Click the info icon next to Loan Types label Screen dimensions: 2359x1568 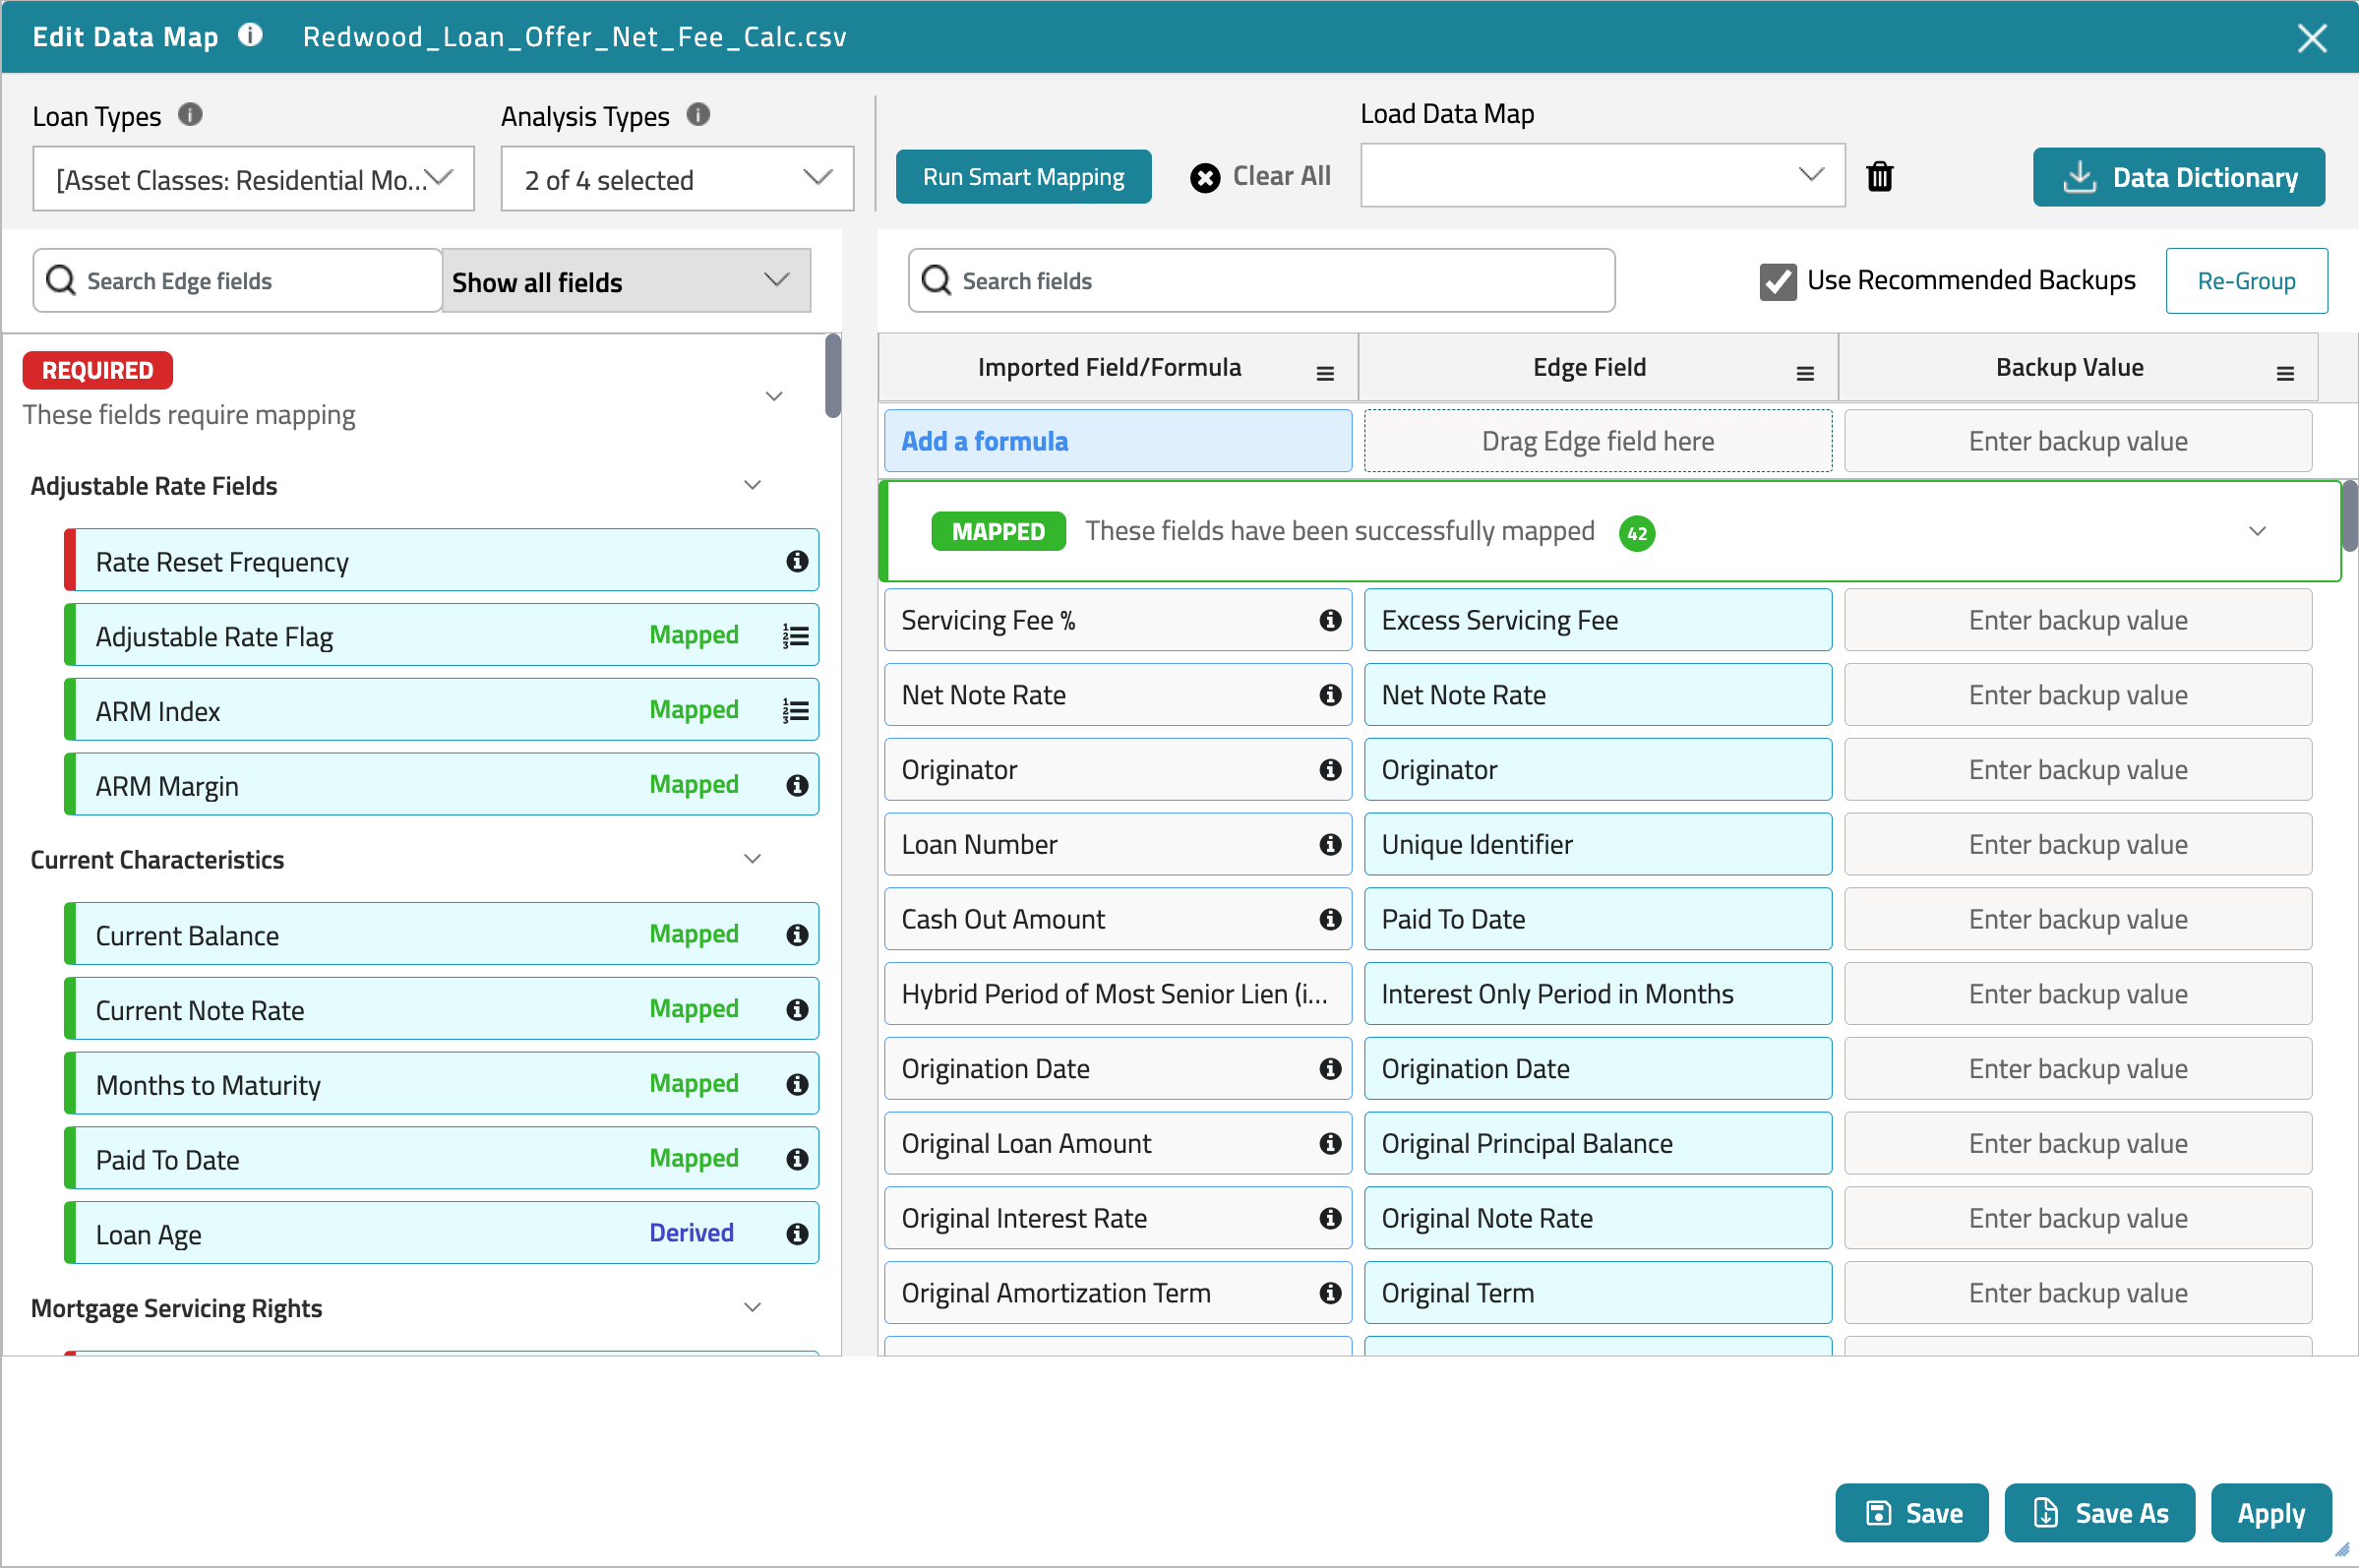point(192,114)
